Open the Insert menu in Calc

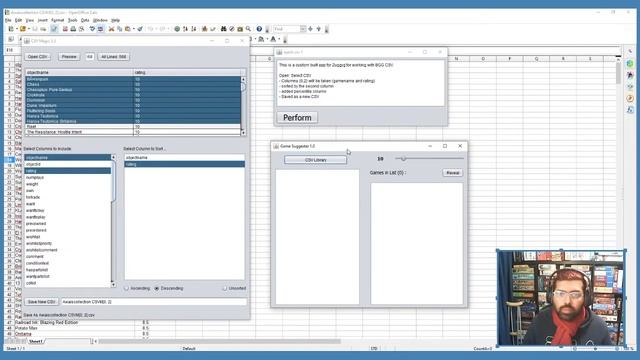tap(42, 20)
